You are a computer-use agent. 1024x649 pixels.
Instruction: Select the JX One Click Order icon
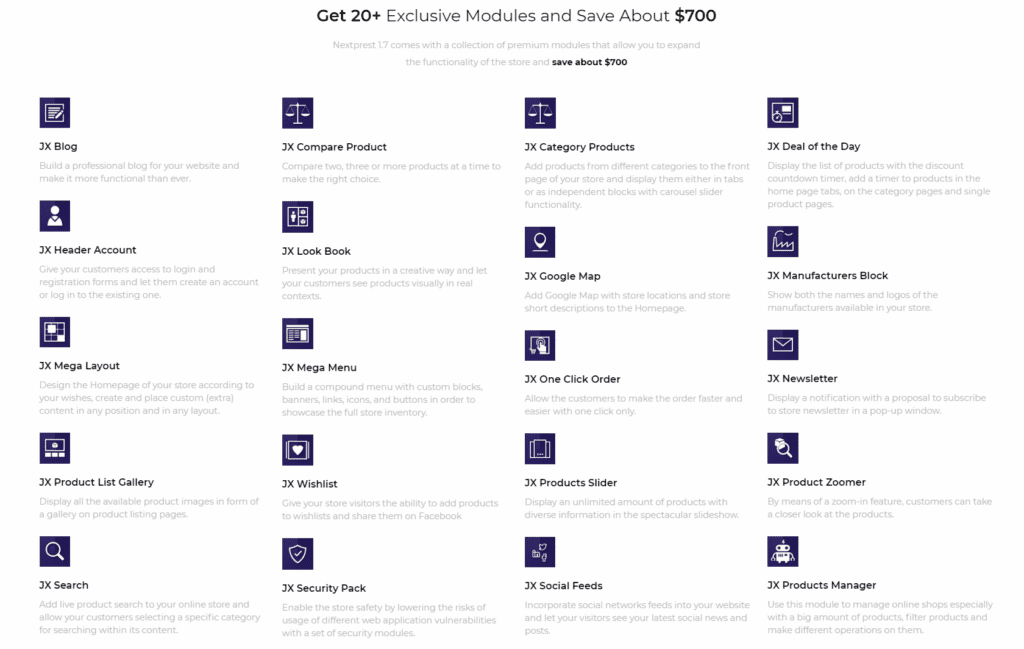coord(540,345)
